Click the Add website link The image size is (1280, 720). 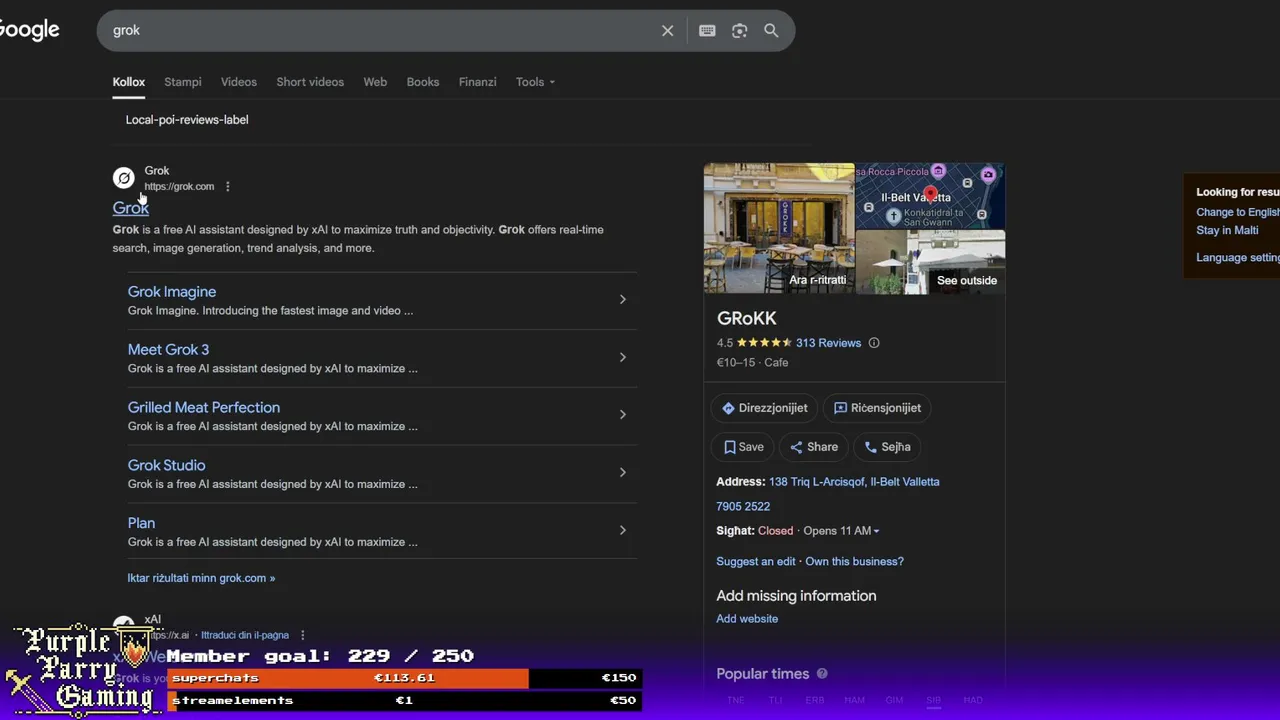pos(747,619)
